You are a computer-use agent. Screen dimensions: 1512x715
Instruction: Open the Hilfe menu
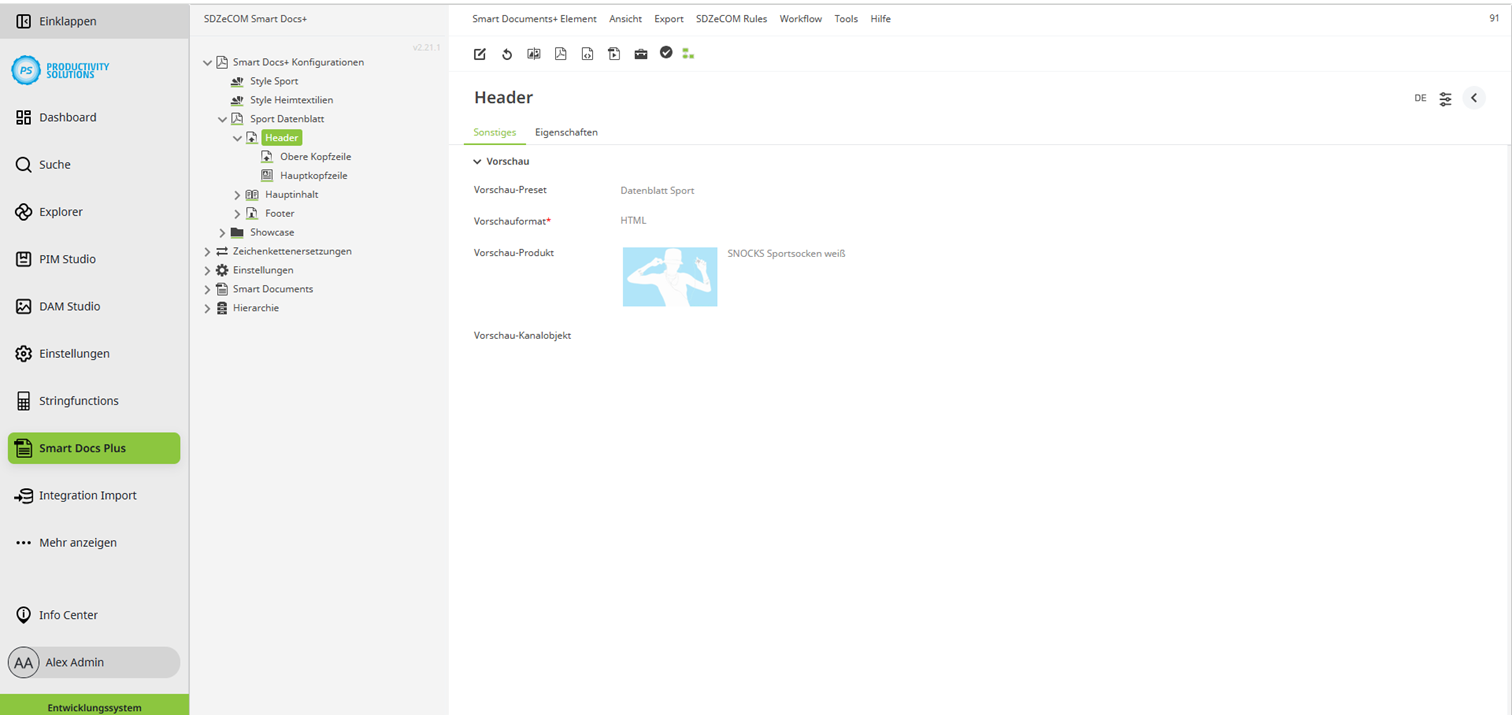[x=880, y=19]
